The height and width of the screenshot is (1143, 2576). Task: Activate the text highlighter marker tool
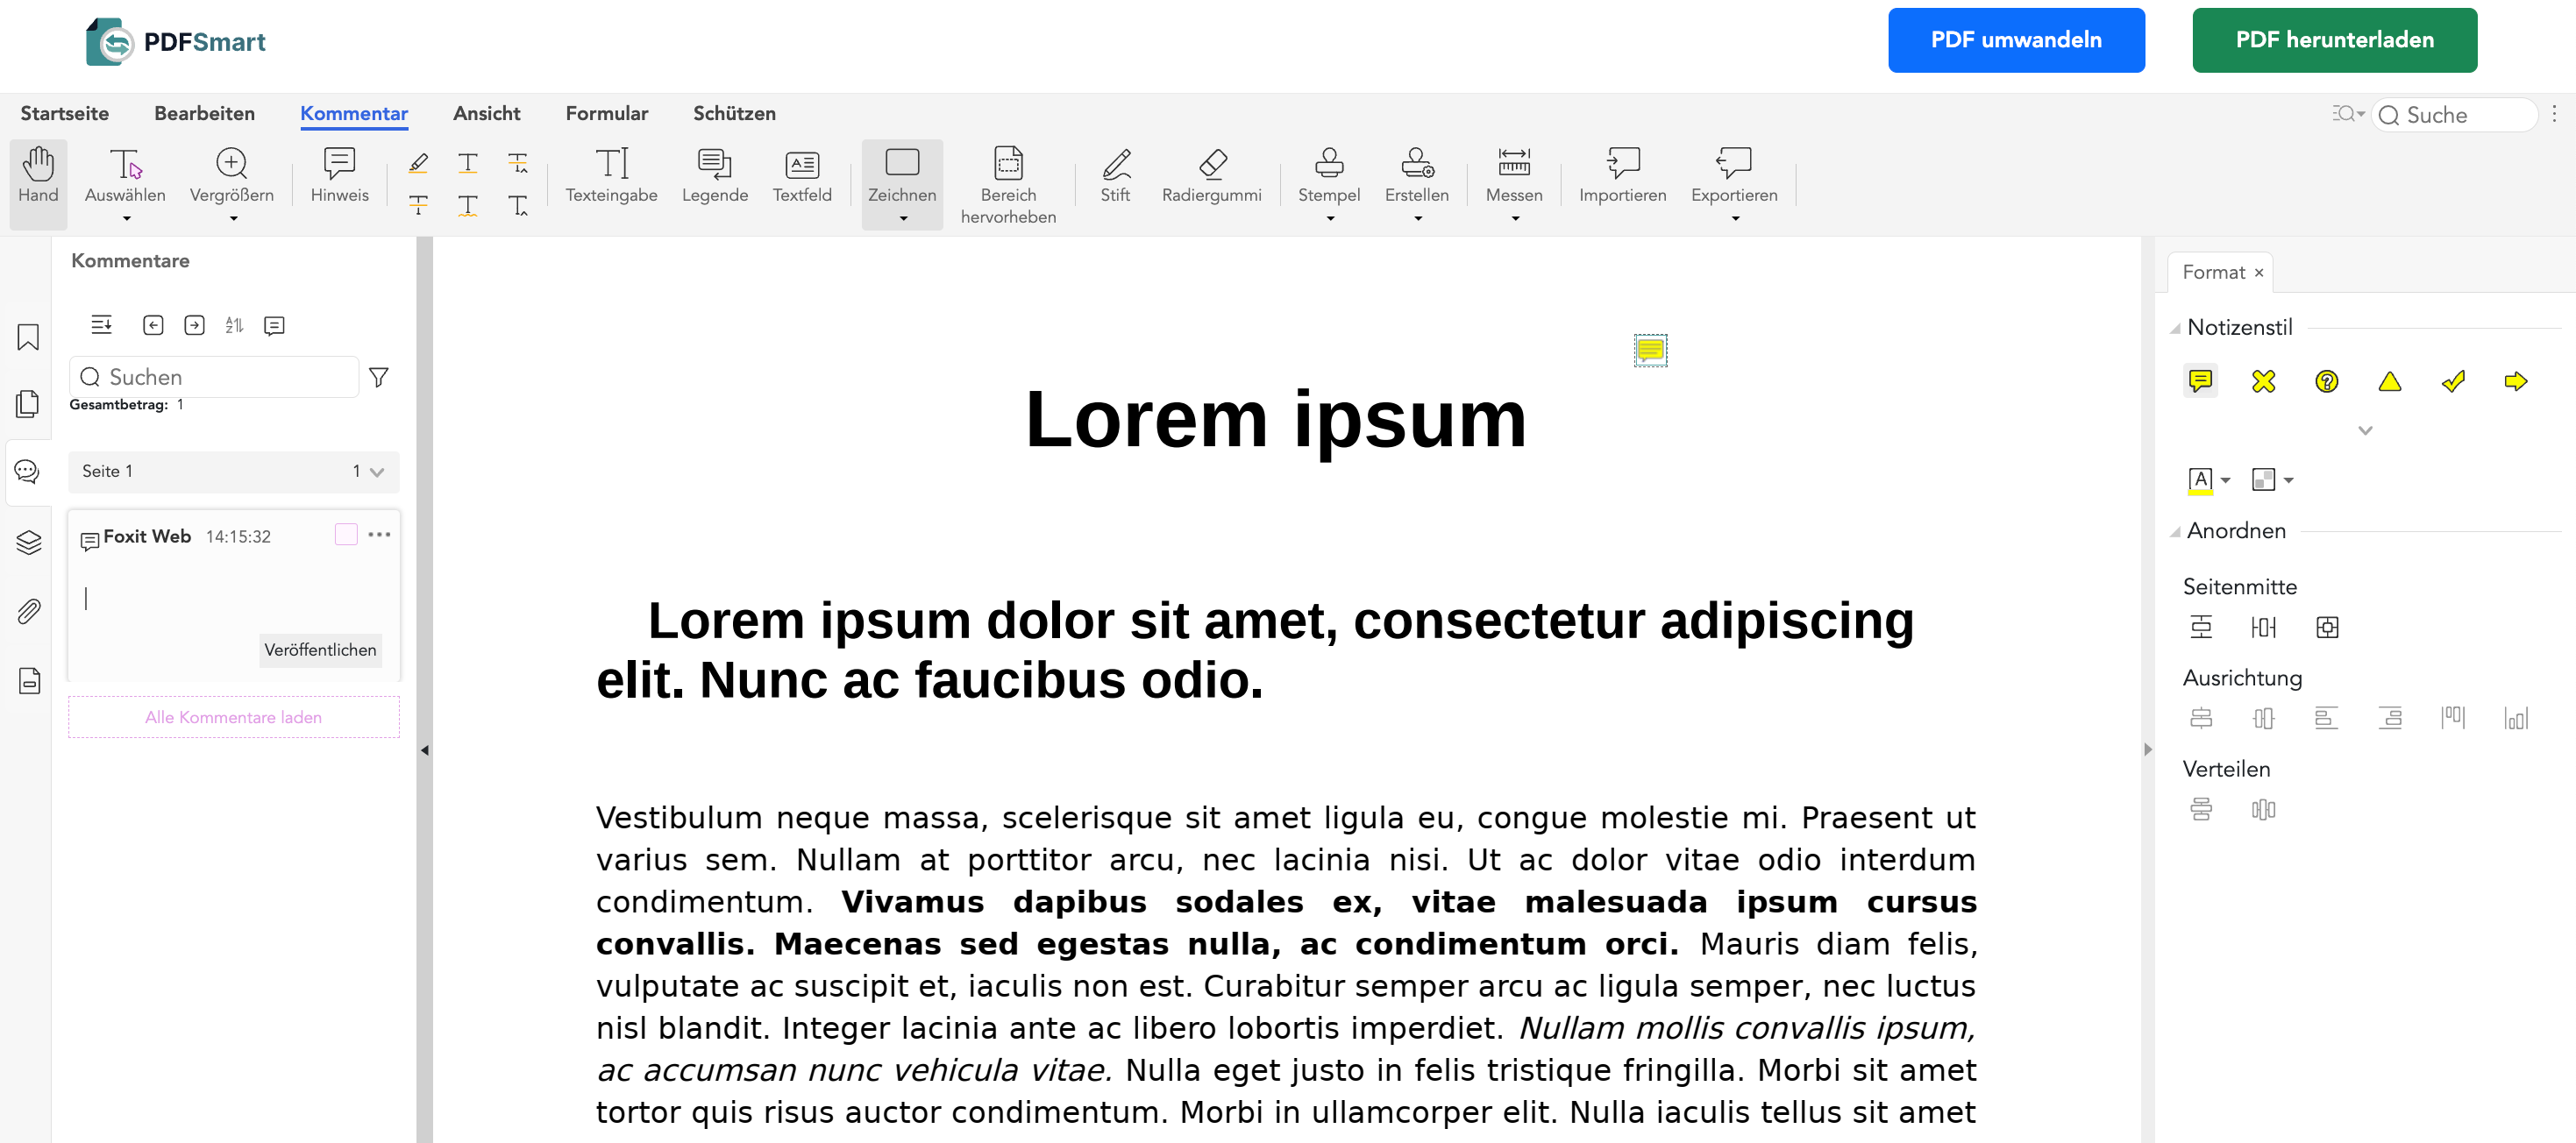click(x=418, y=162)
